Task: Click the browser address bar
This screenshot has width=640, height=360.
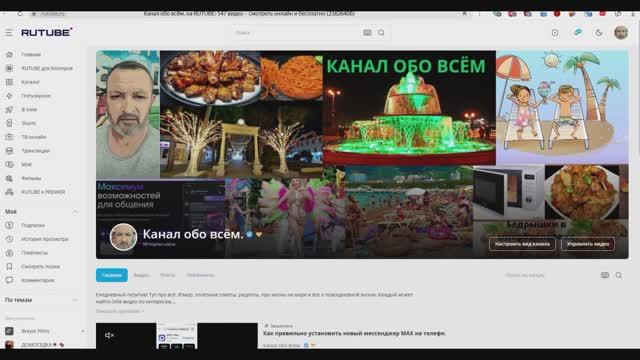Action: point(249,13)
